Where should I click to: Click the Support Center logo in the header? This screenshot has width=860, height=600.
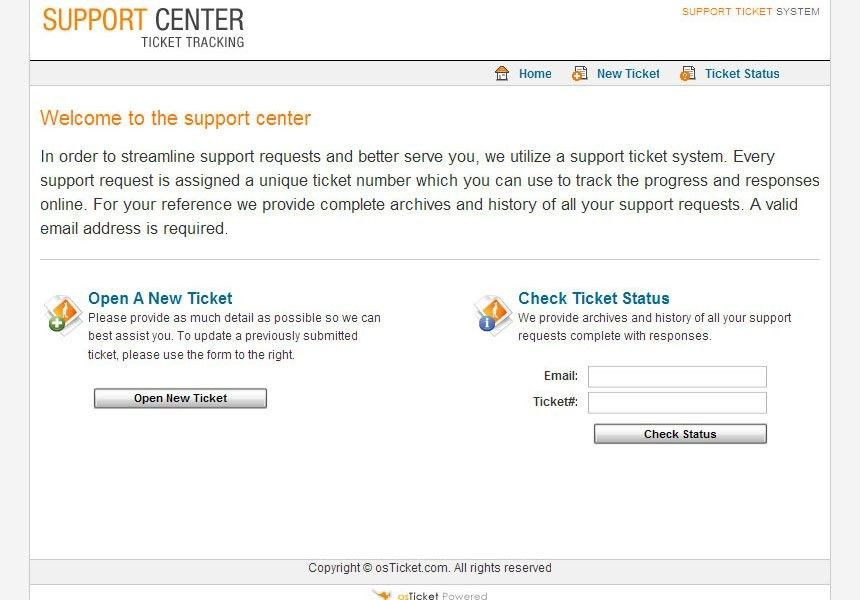click(x=143, y=27)
